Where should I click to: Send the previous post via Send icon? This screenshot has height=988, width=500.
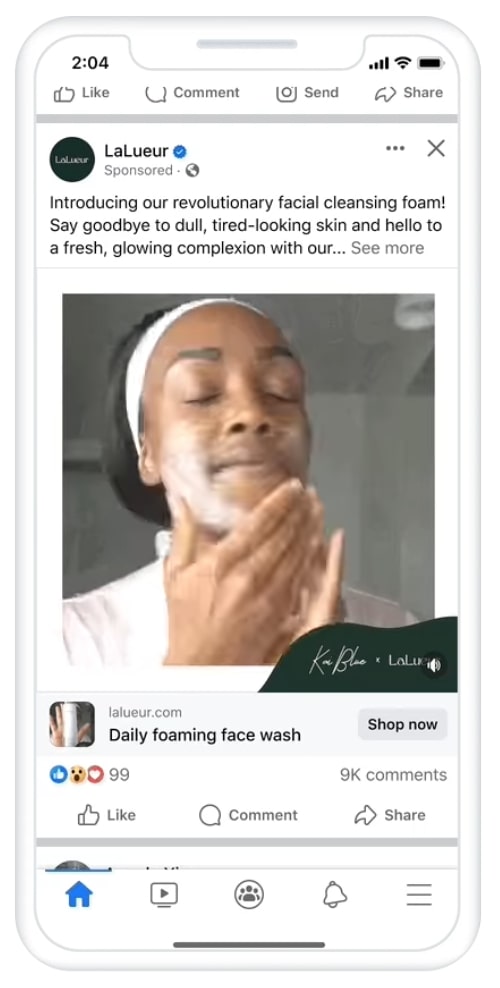point(307,93)
